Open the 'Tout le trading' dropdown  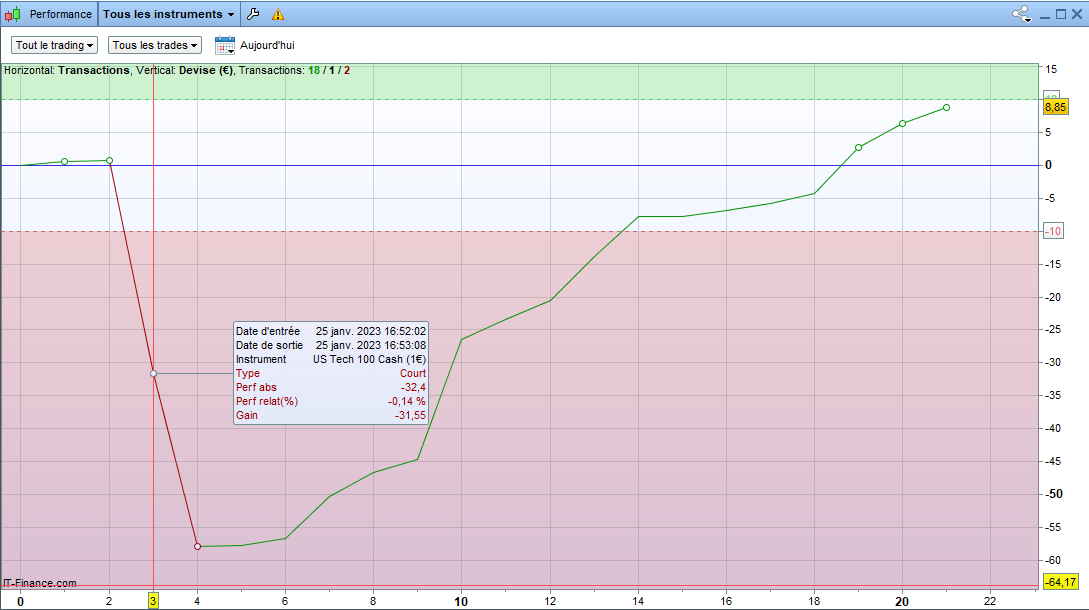point(55,45)
